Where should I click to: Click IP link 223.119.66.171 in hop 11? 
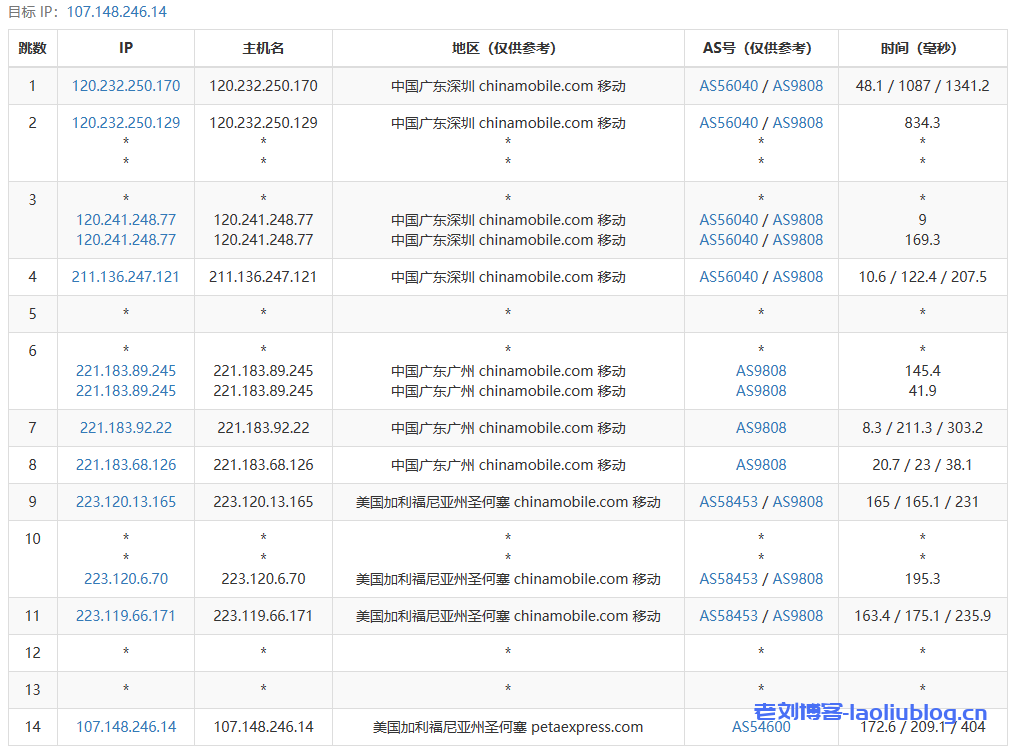126,616
